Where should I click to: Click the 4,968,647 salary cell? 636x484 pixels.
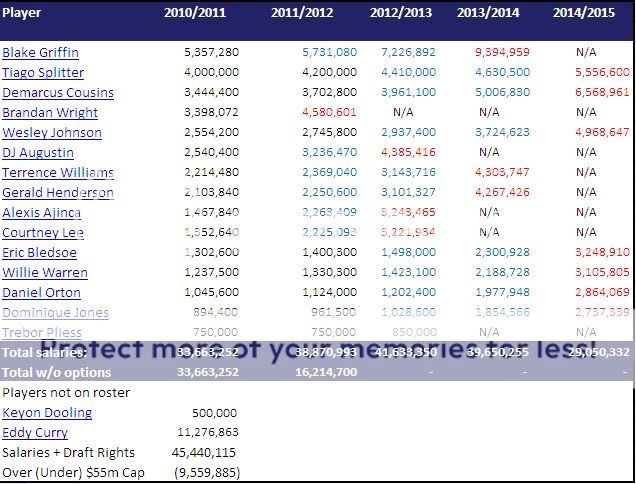pyautogui.click(x=602, y=132)
